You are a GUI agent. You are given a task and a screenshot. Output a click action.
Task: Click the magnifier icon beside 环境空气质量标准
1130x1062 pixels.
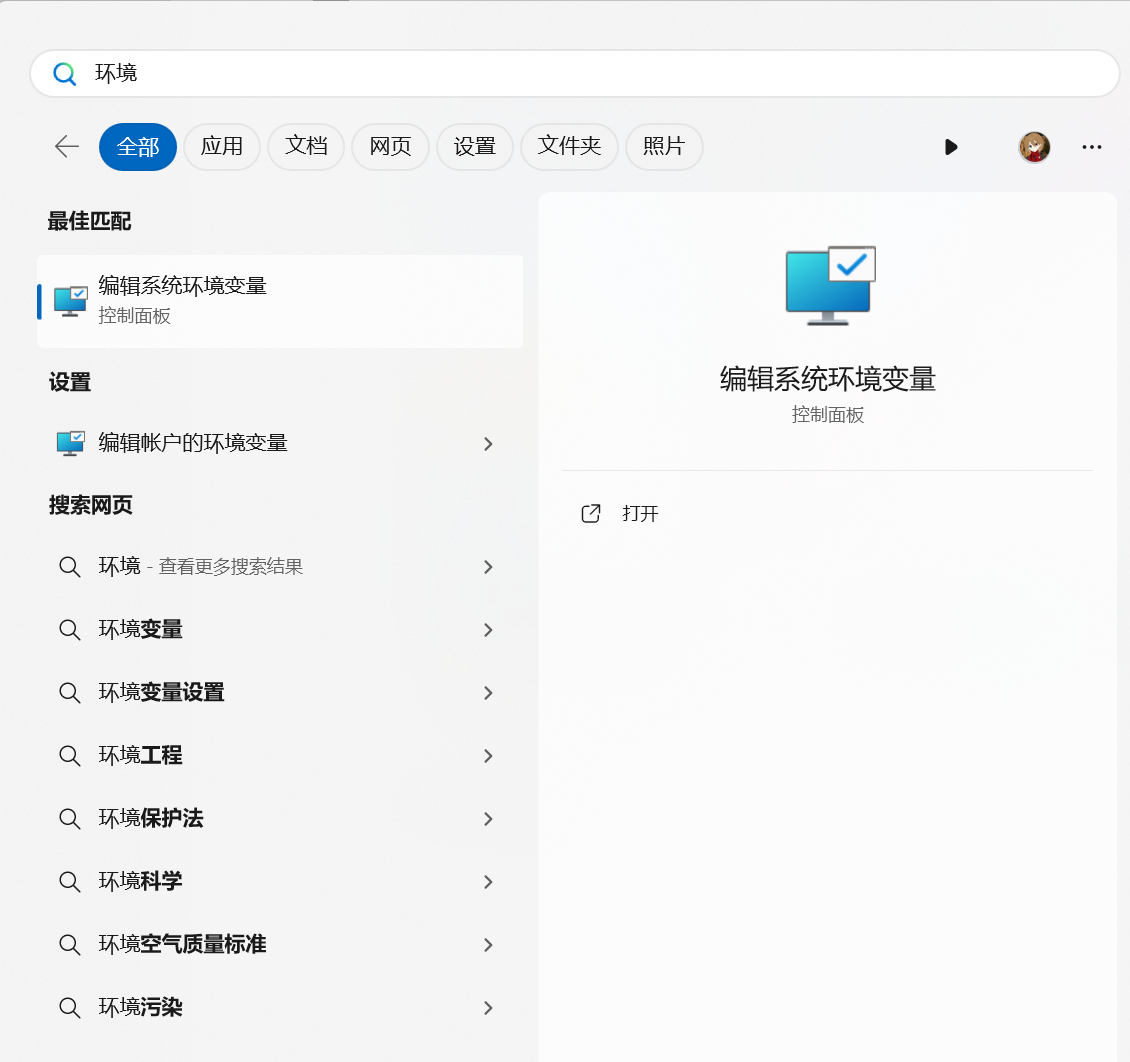coord(69,945)
